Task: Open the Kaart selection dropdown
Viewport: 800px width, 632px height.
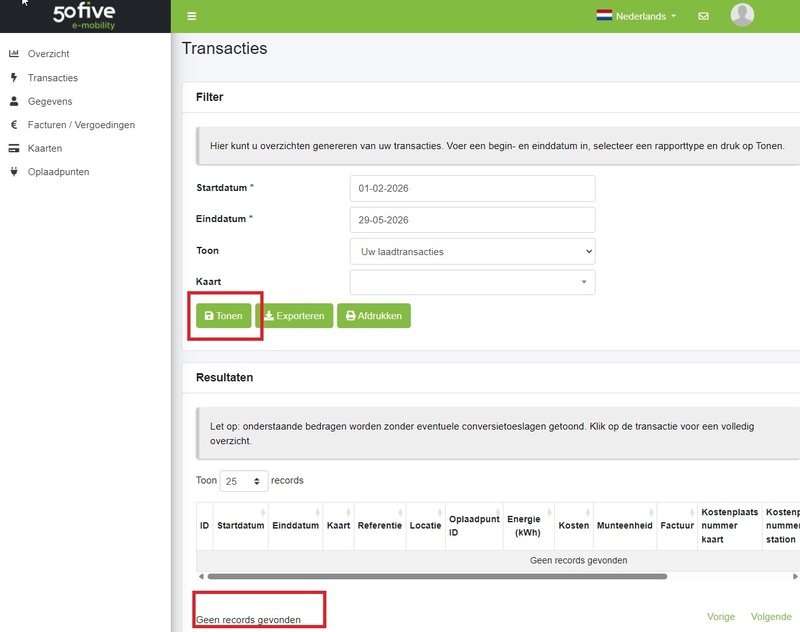Action: (x=472, y=282)
